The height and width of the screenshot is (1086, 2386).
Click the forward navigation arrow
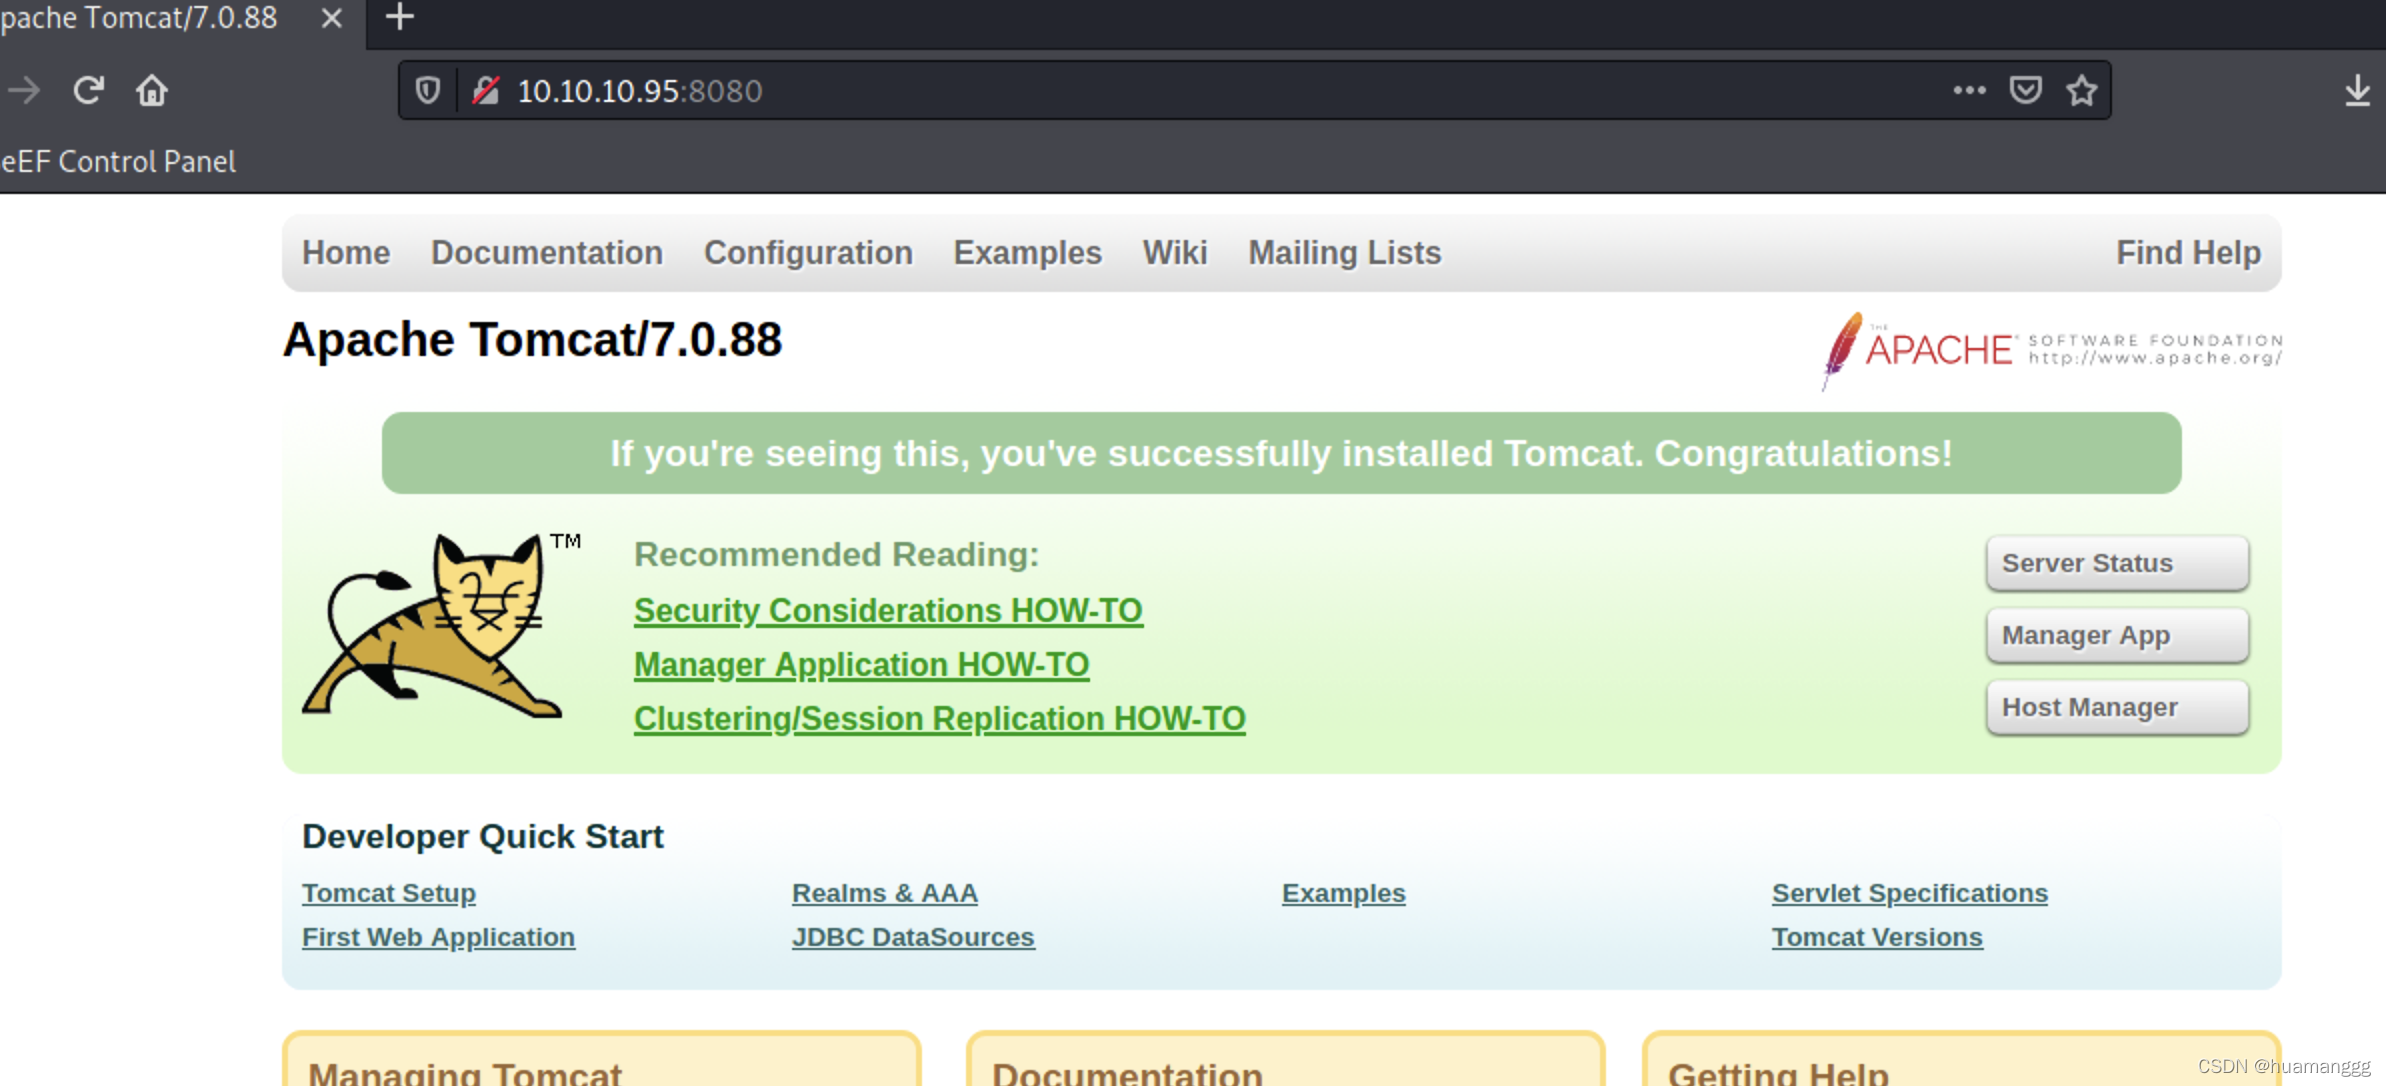click(24, 91)
